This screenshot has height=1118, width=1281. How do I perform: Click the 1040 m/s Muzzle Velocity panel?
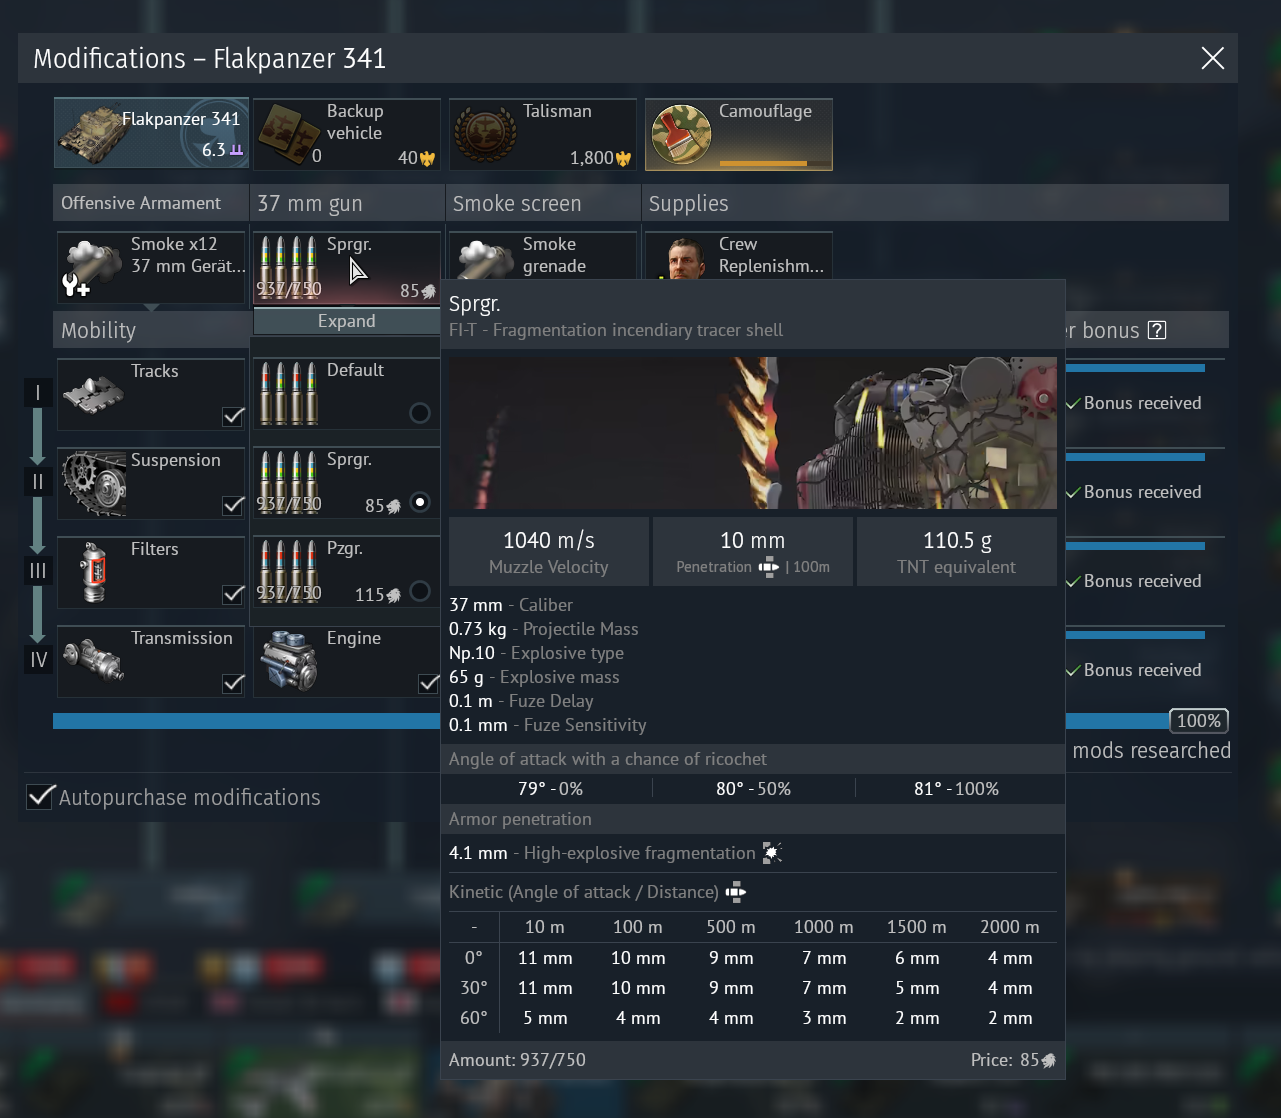click(549, 552)
